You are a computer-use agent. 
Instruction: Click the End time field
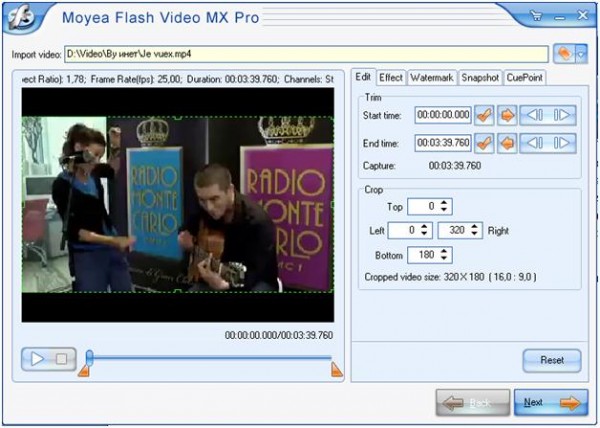click(x=443, y=143)
